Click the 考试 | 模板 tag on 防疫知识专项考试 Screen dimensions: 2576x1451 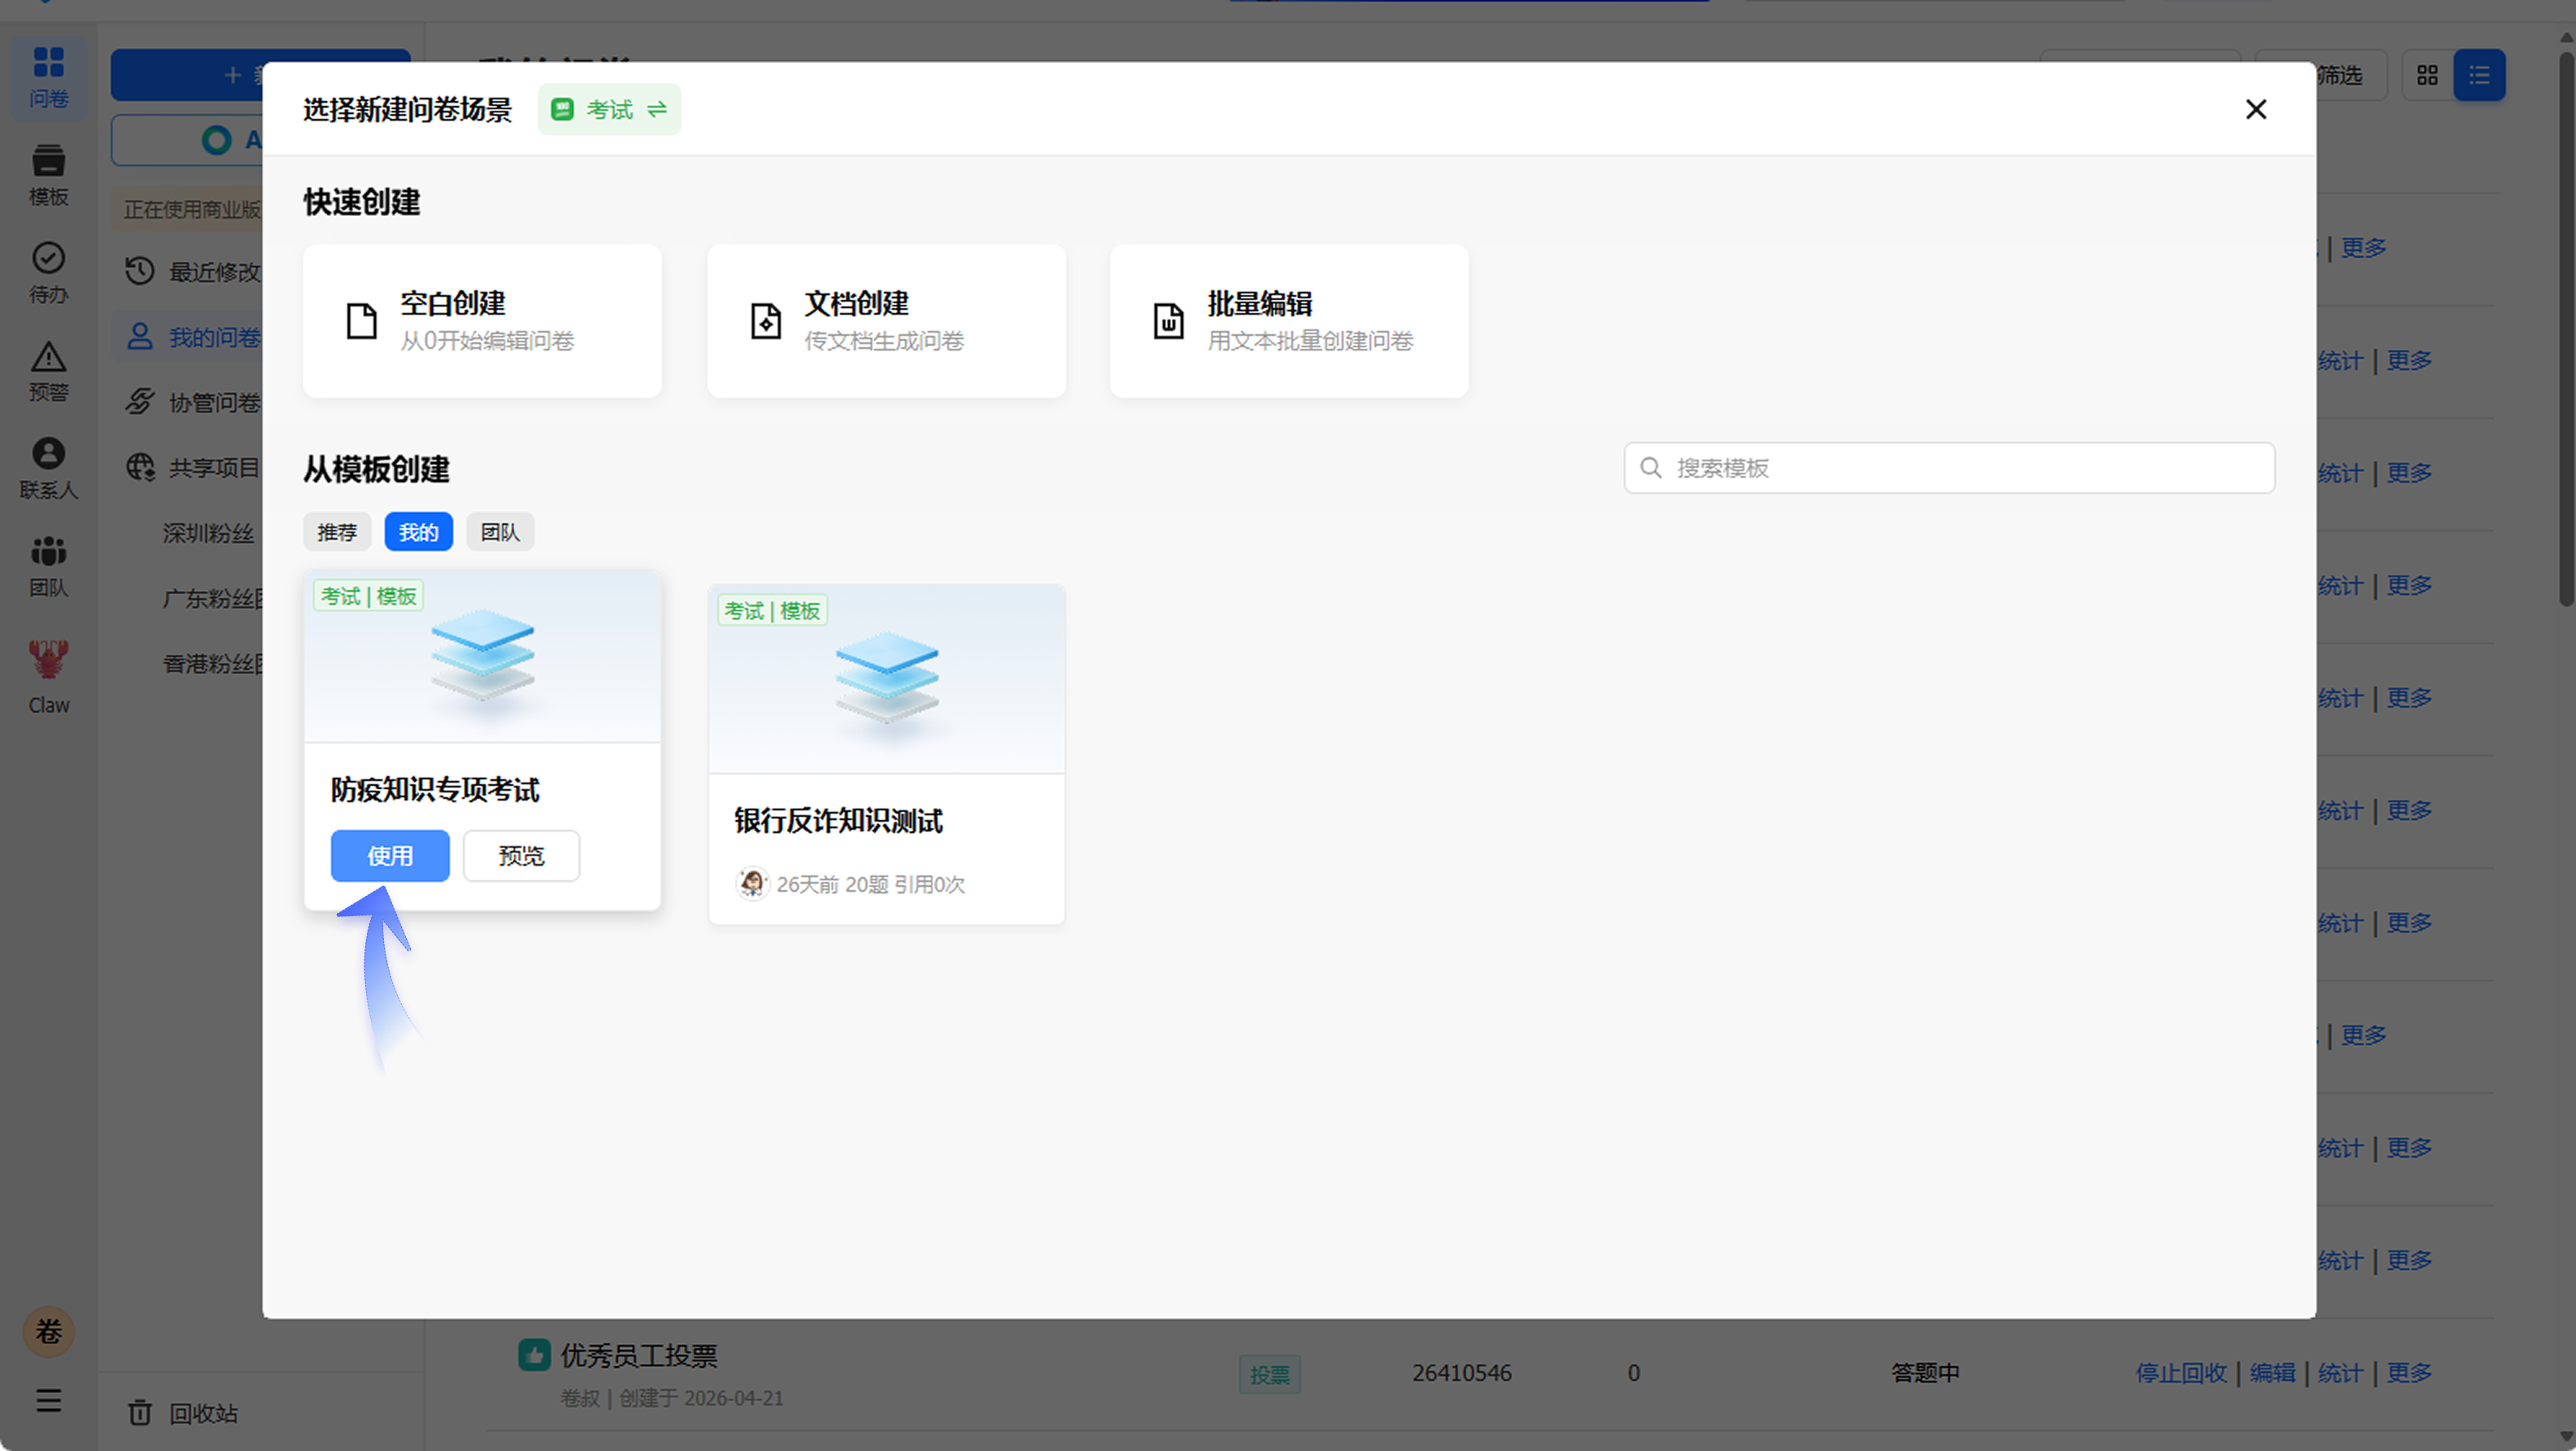click(368, 596)
